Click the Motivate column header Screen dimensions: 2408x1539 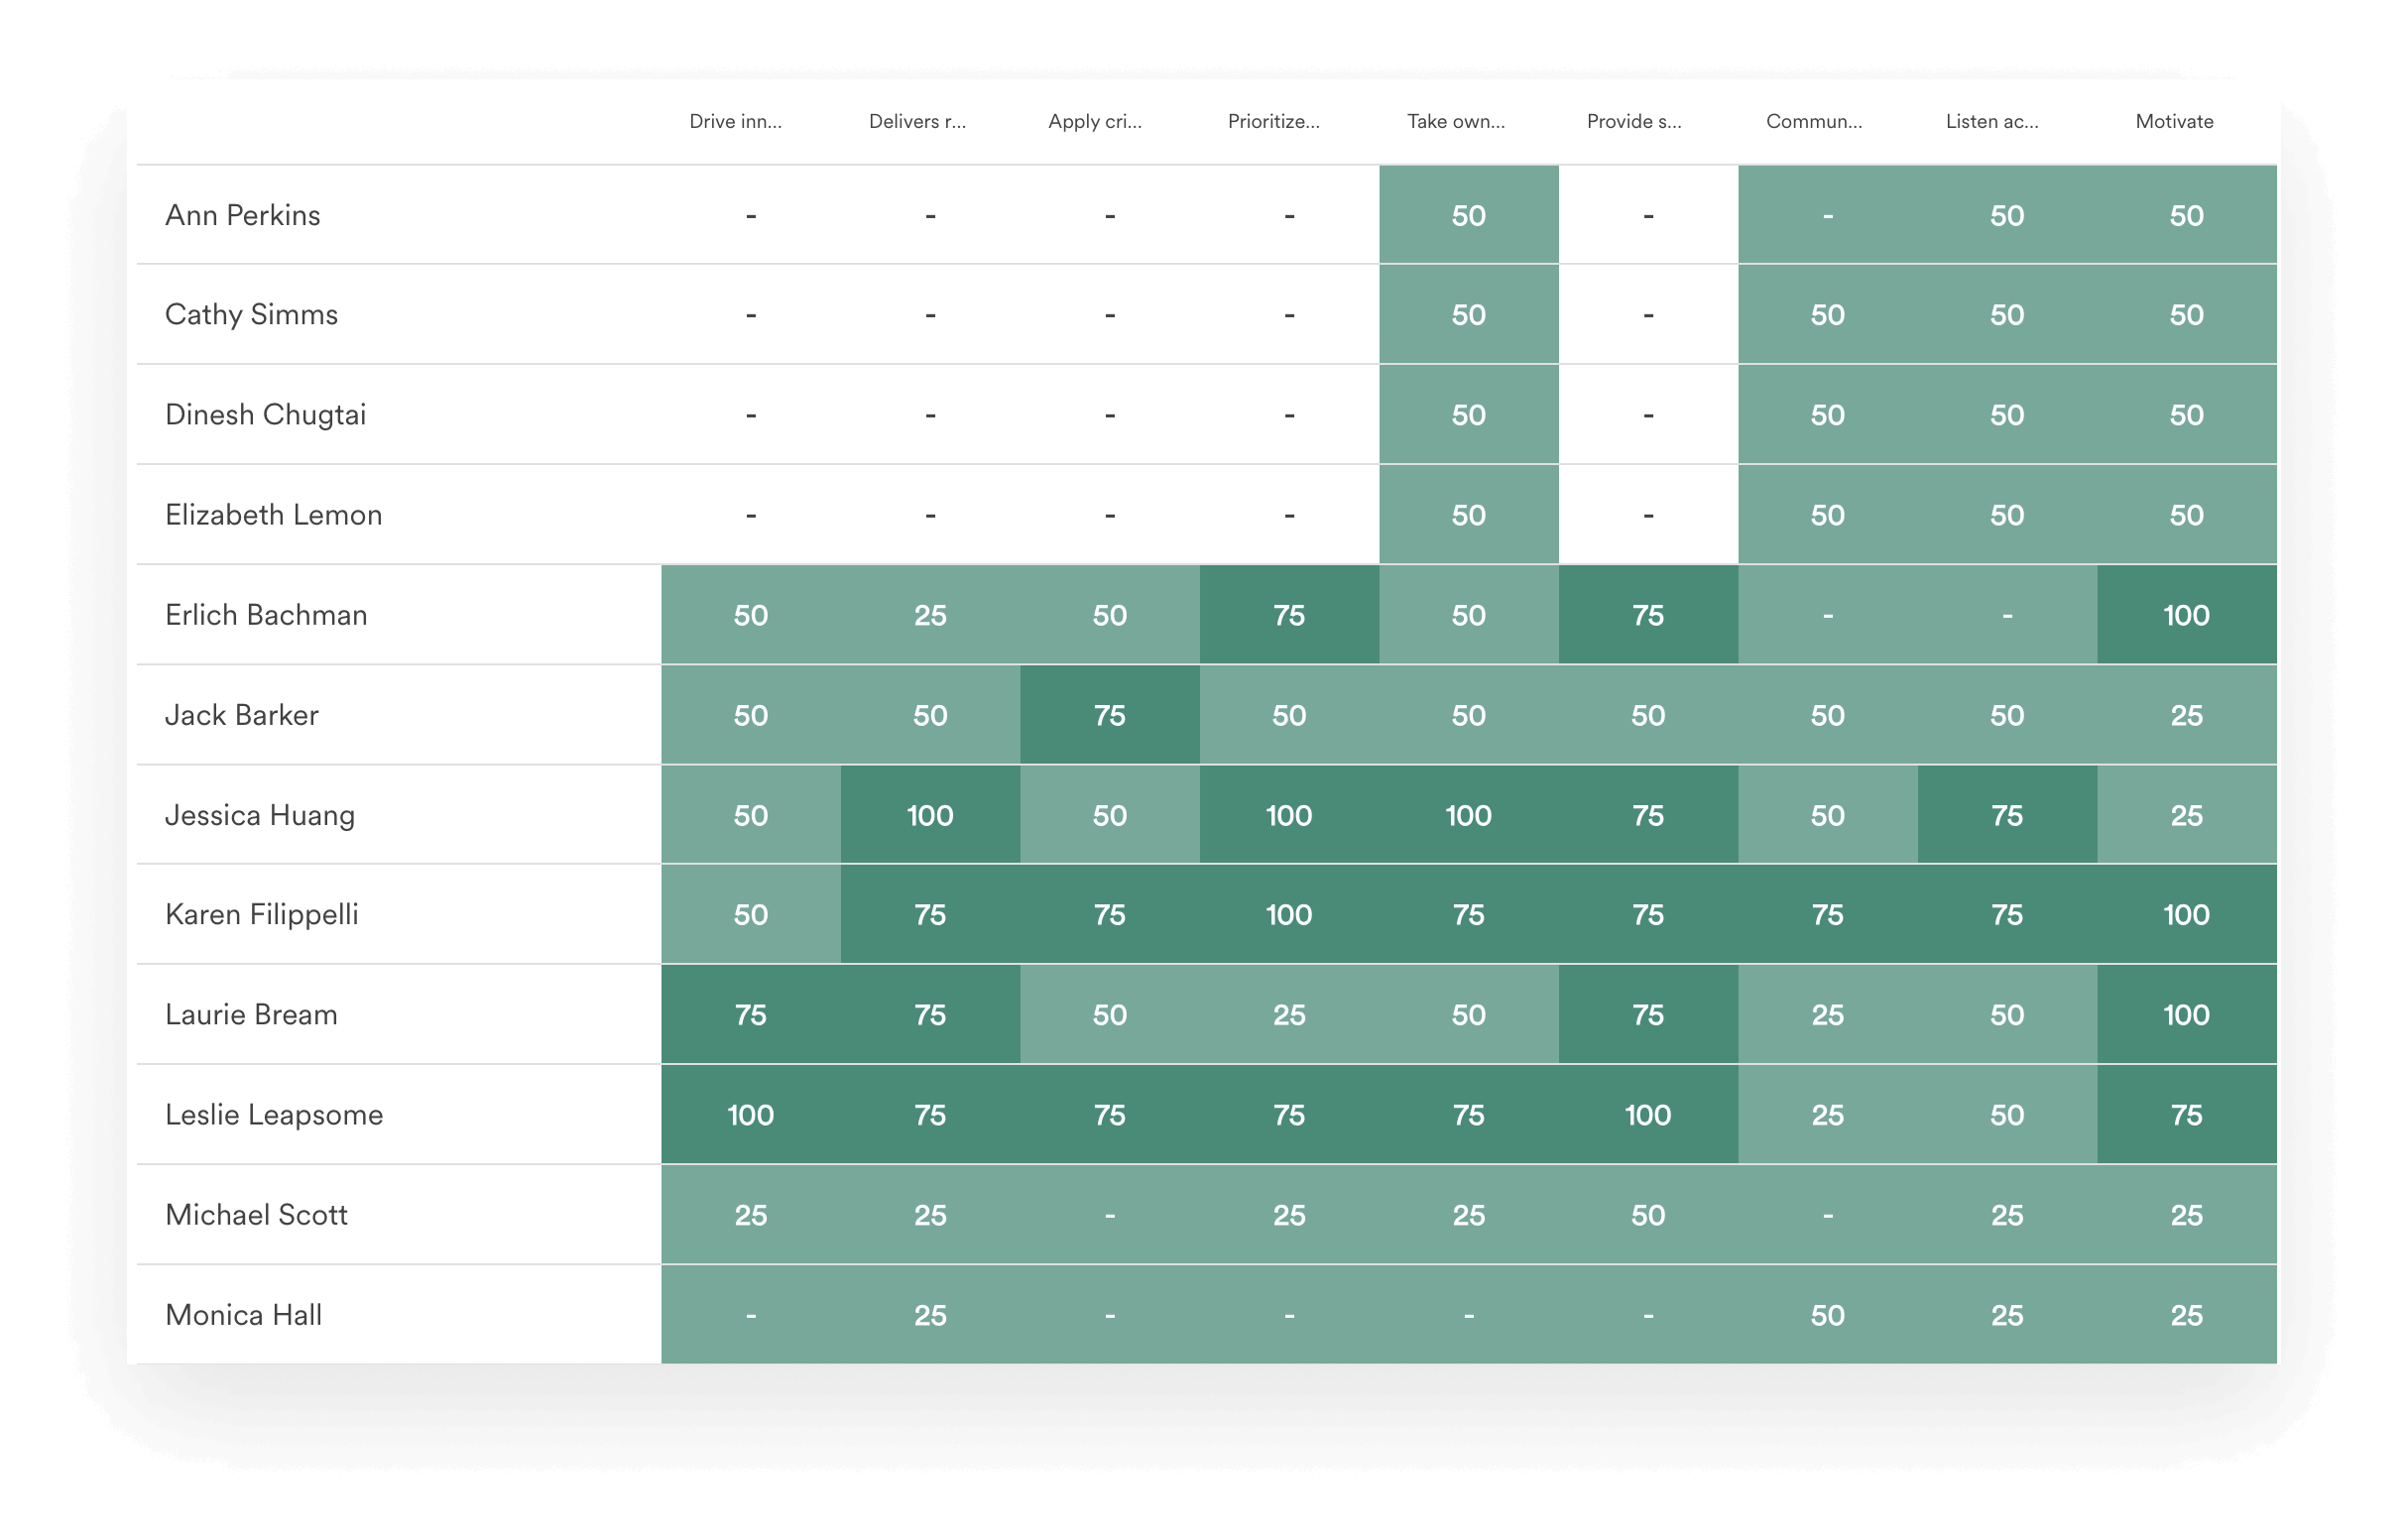[2174, 121]
